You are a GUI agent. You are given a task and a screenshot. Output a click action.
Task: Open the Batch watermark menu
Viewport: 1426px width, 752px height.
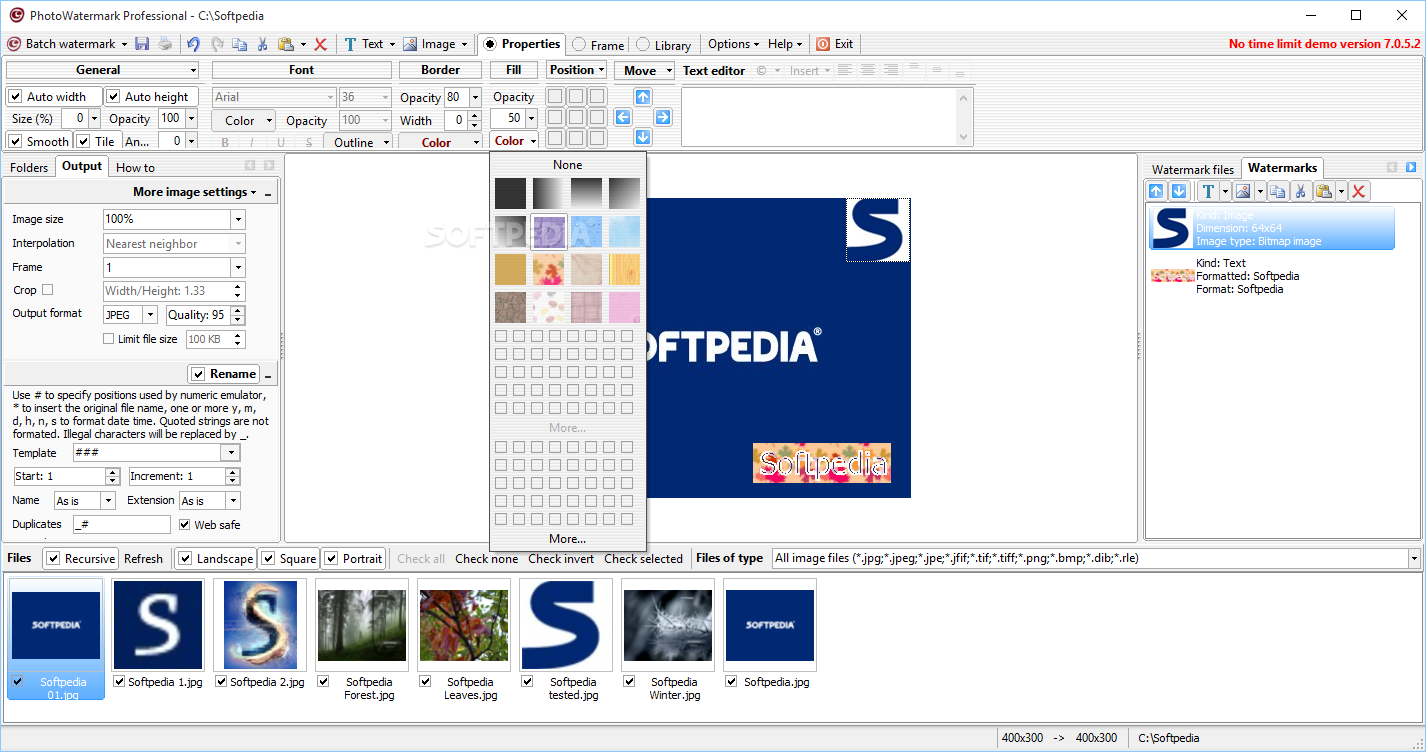69,44
